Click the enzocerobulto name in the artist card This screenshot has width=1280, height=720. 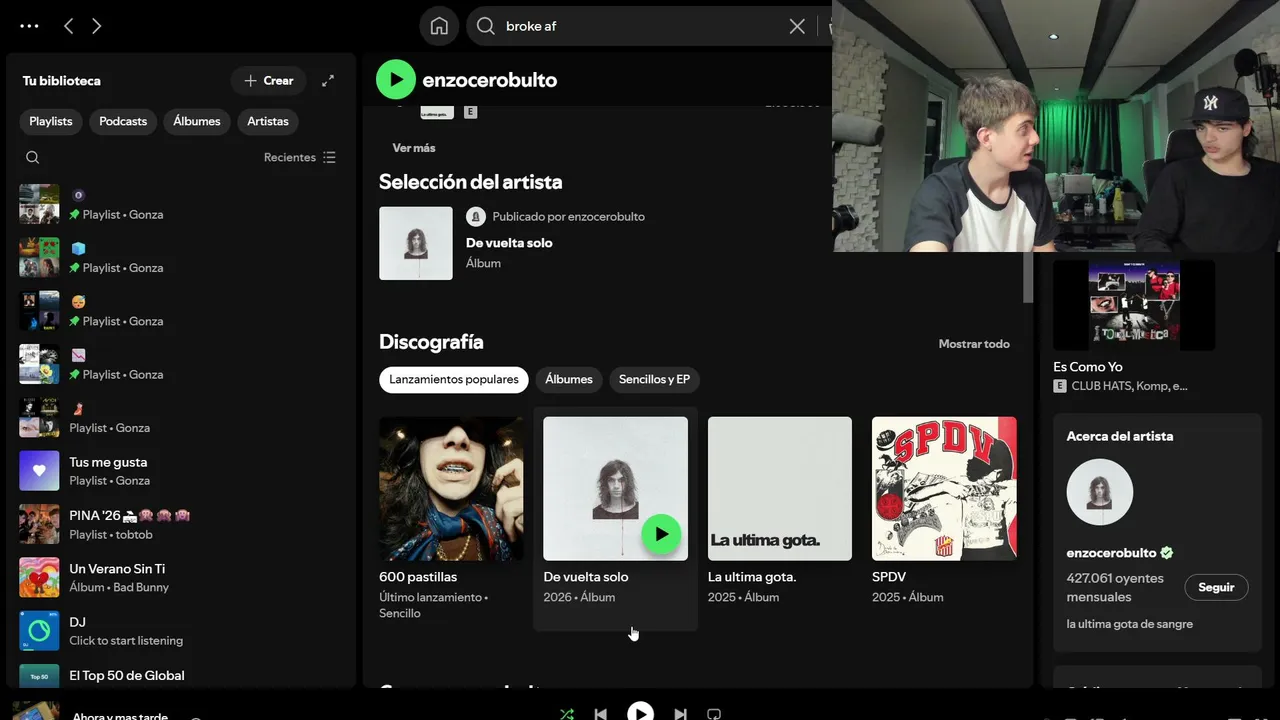tap(1112, 553)
